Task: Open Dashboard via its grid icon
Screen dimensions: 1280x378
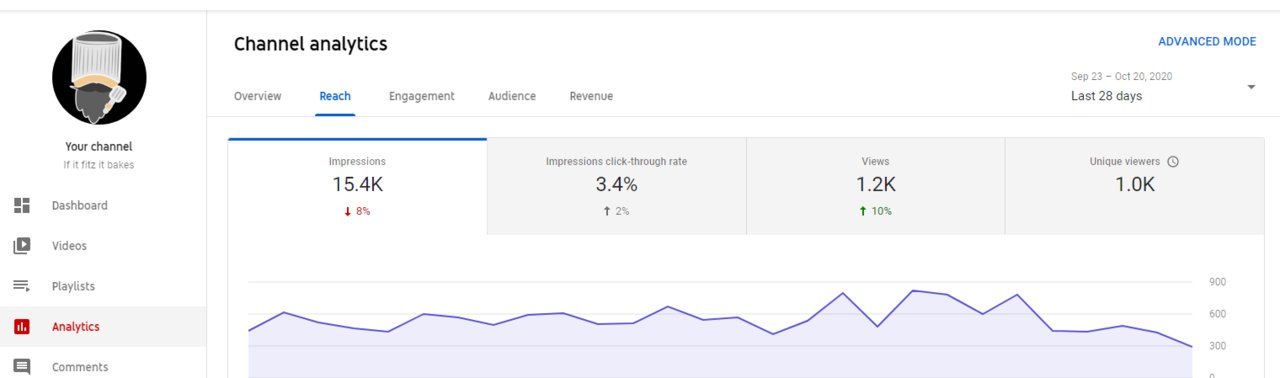Action: point(22,205)
